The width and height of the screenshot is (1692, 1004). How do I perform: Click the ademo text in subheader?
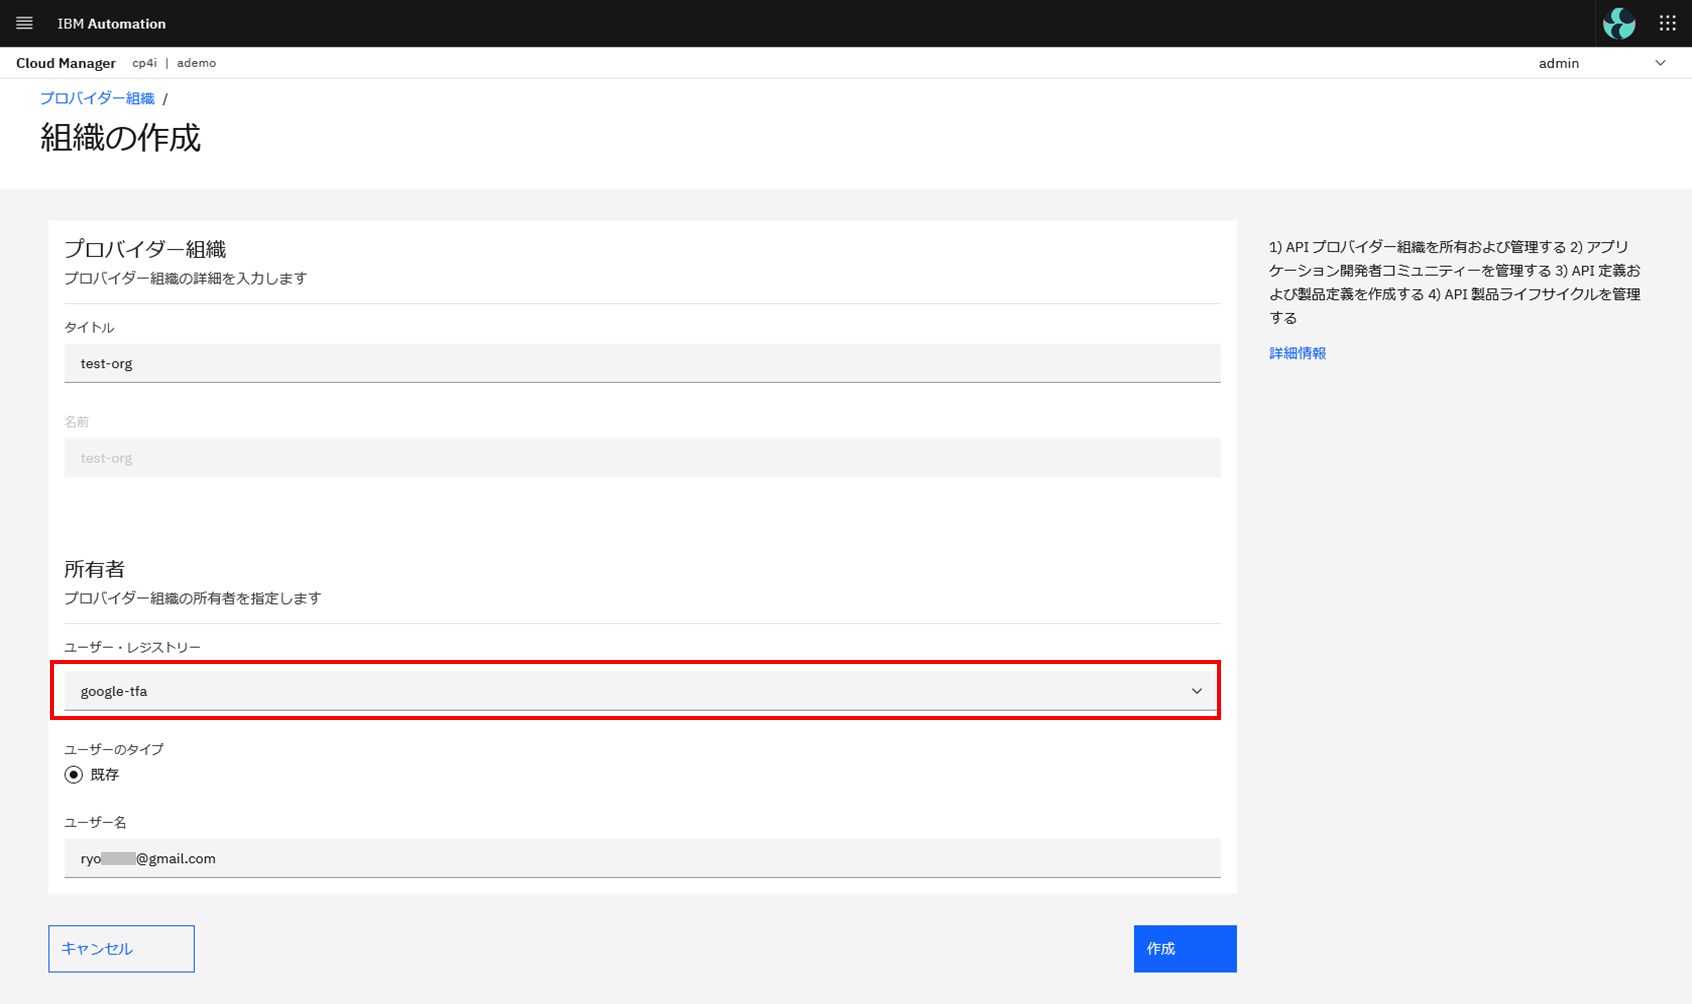[x=196, y=63]
